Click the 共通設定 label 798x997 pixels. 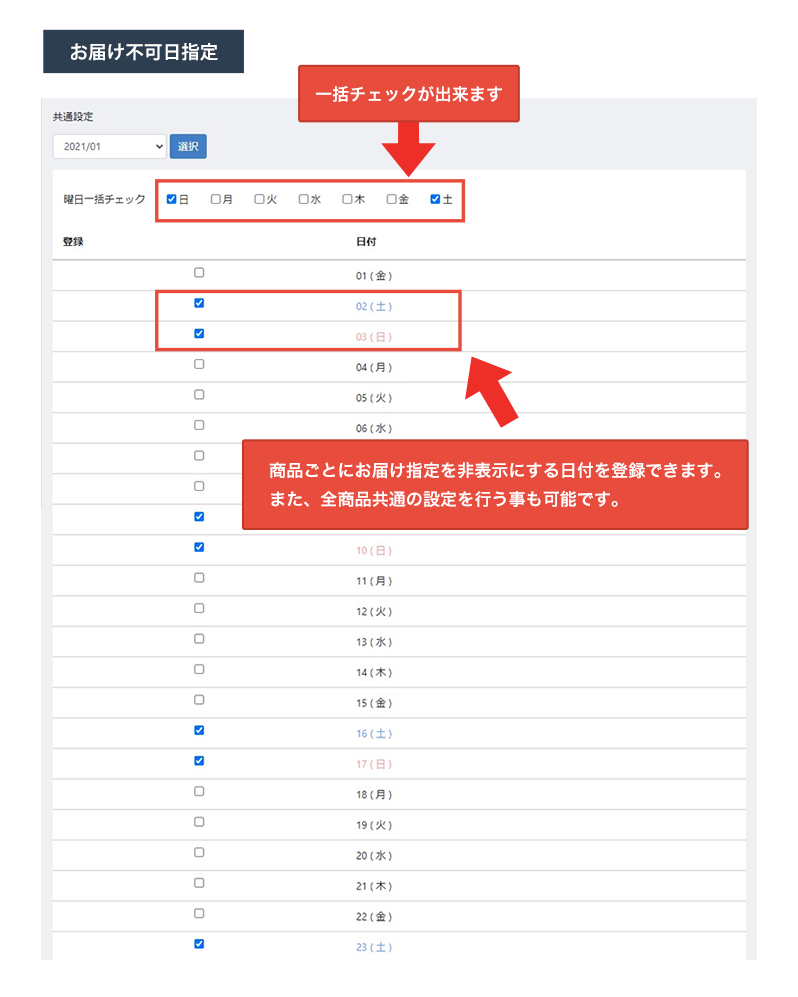pyautogui.click(x=73, y=116)
